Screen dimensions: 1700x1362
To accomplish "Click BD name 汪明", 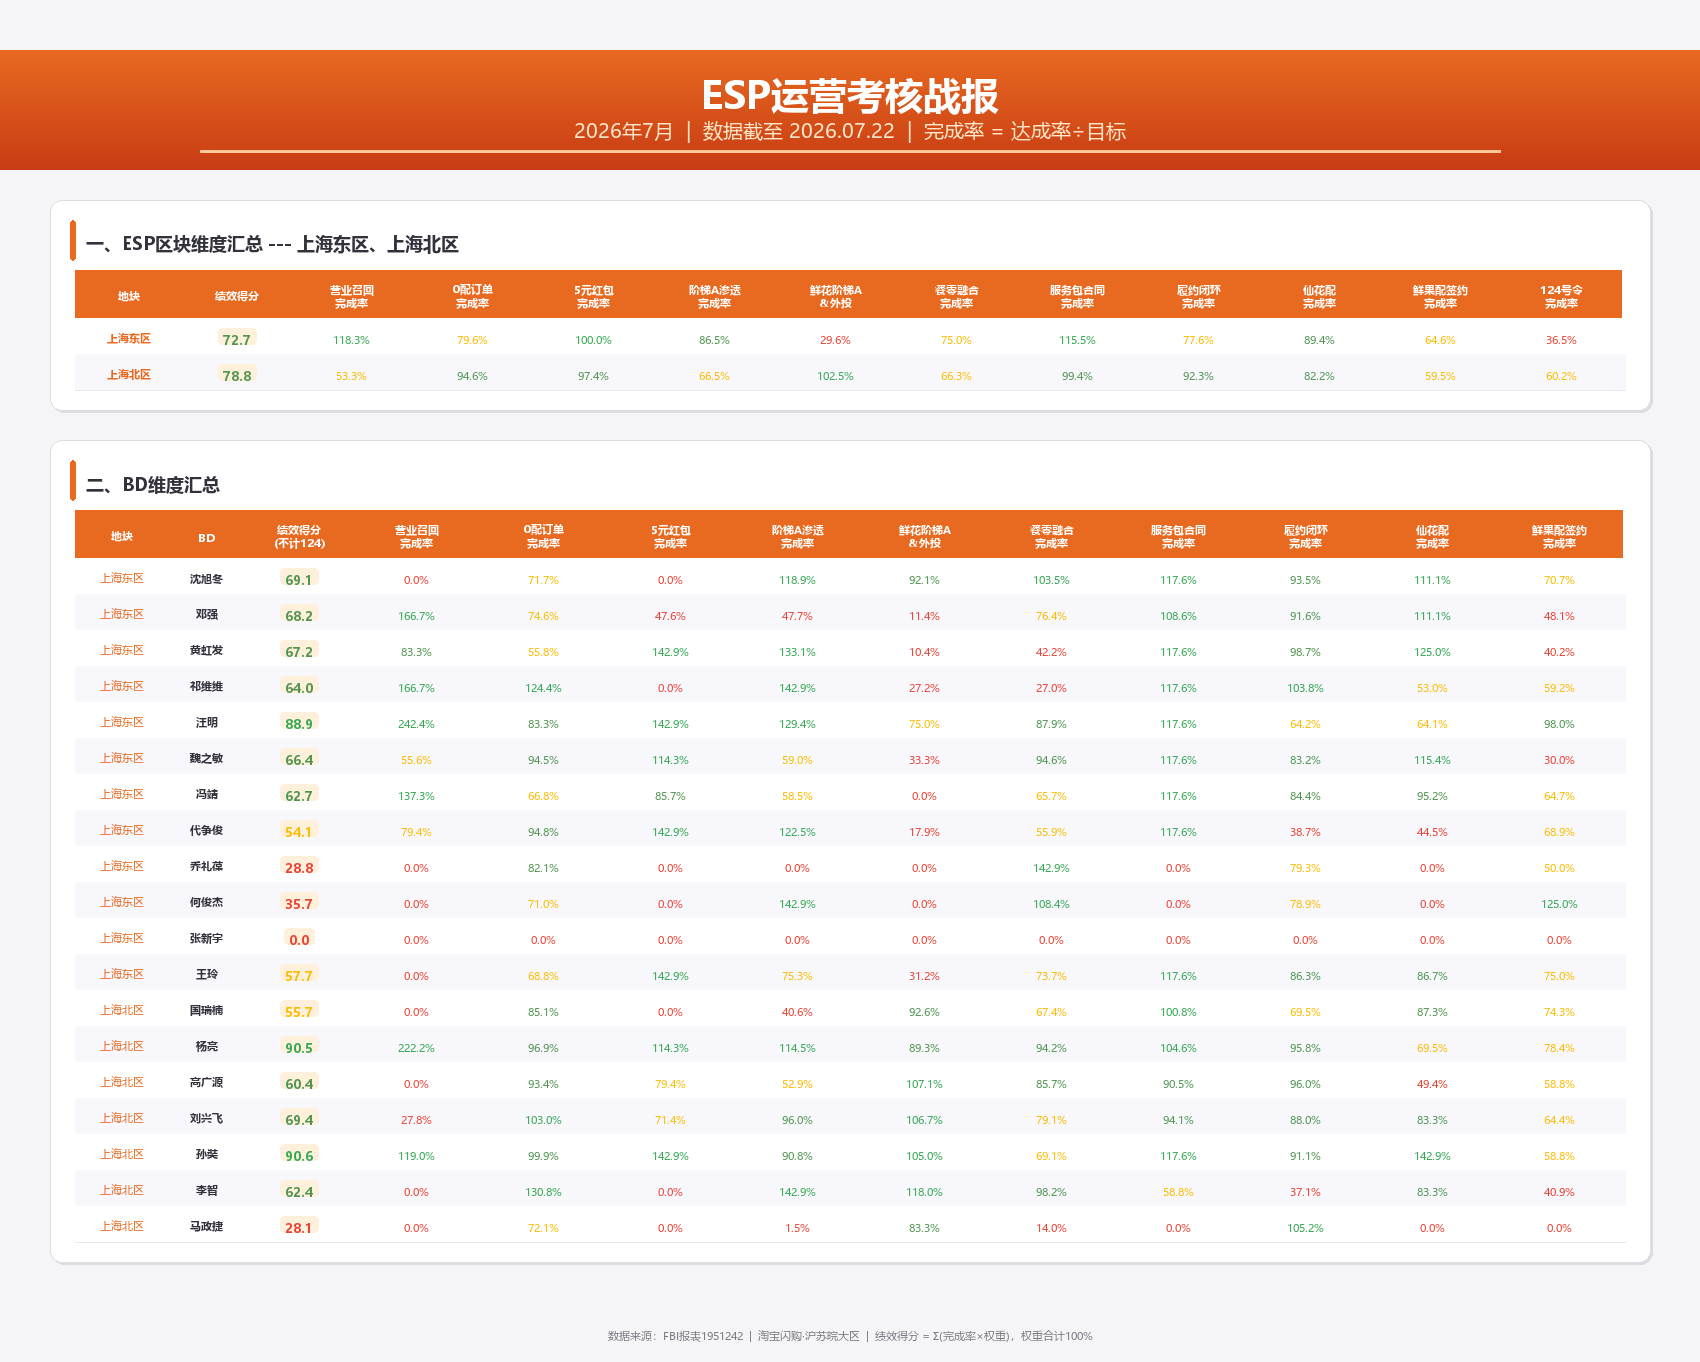I will (207, 723).
